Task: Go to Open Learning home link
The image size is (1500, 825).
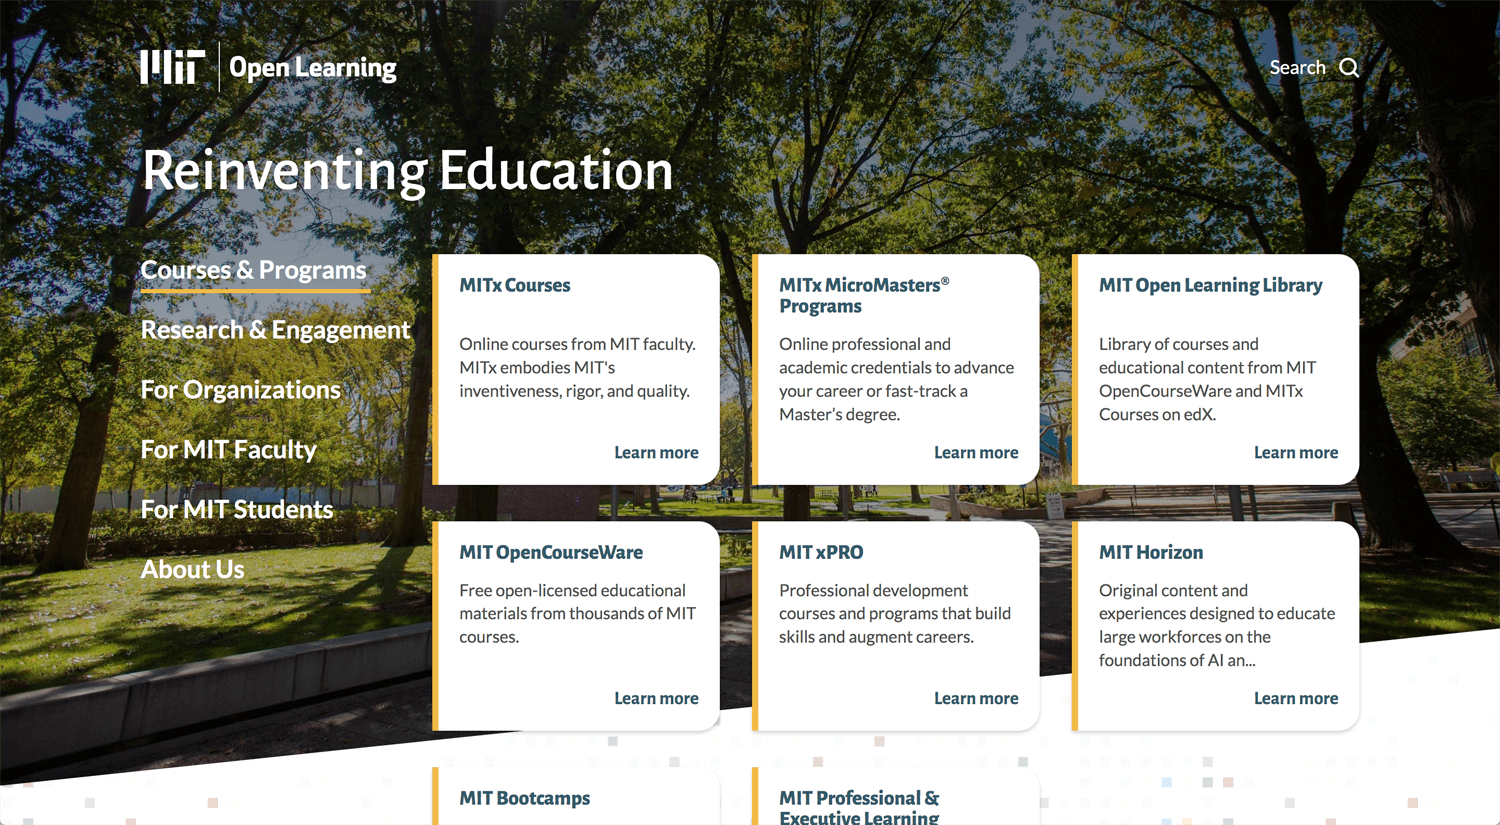Action: click(313, 67)
